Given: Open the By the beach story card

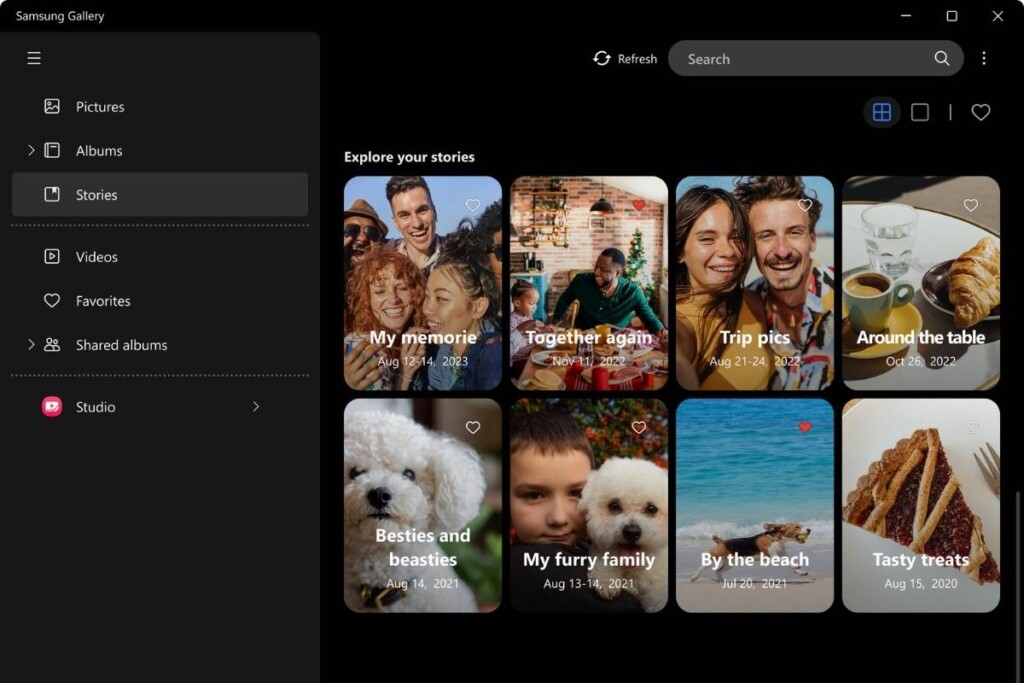Looking at the screenshot, I should pyautogui.click(x=754, y=505).
